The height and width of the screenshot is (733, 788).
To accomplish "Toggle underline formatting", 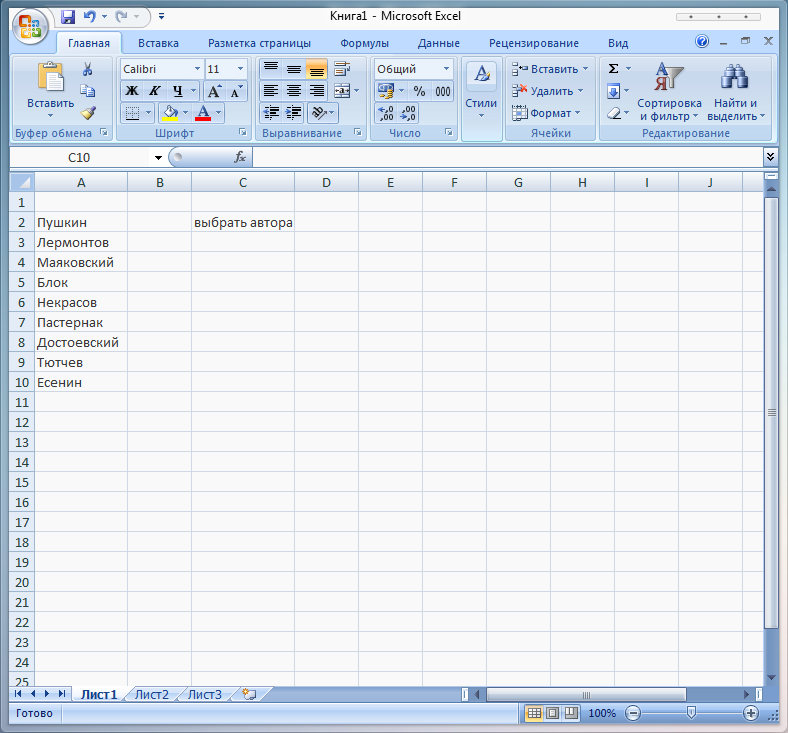I will [x=177, y=91].
